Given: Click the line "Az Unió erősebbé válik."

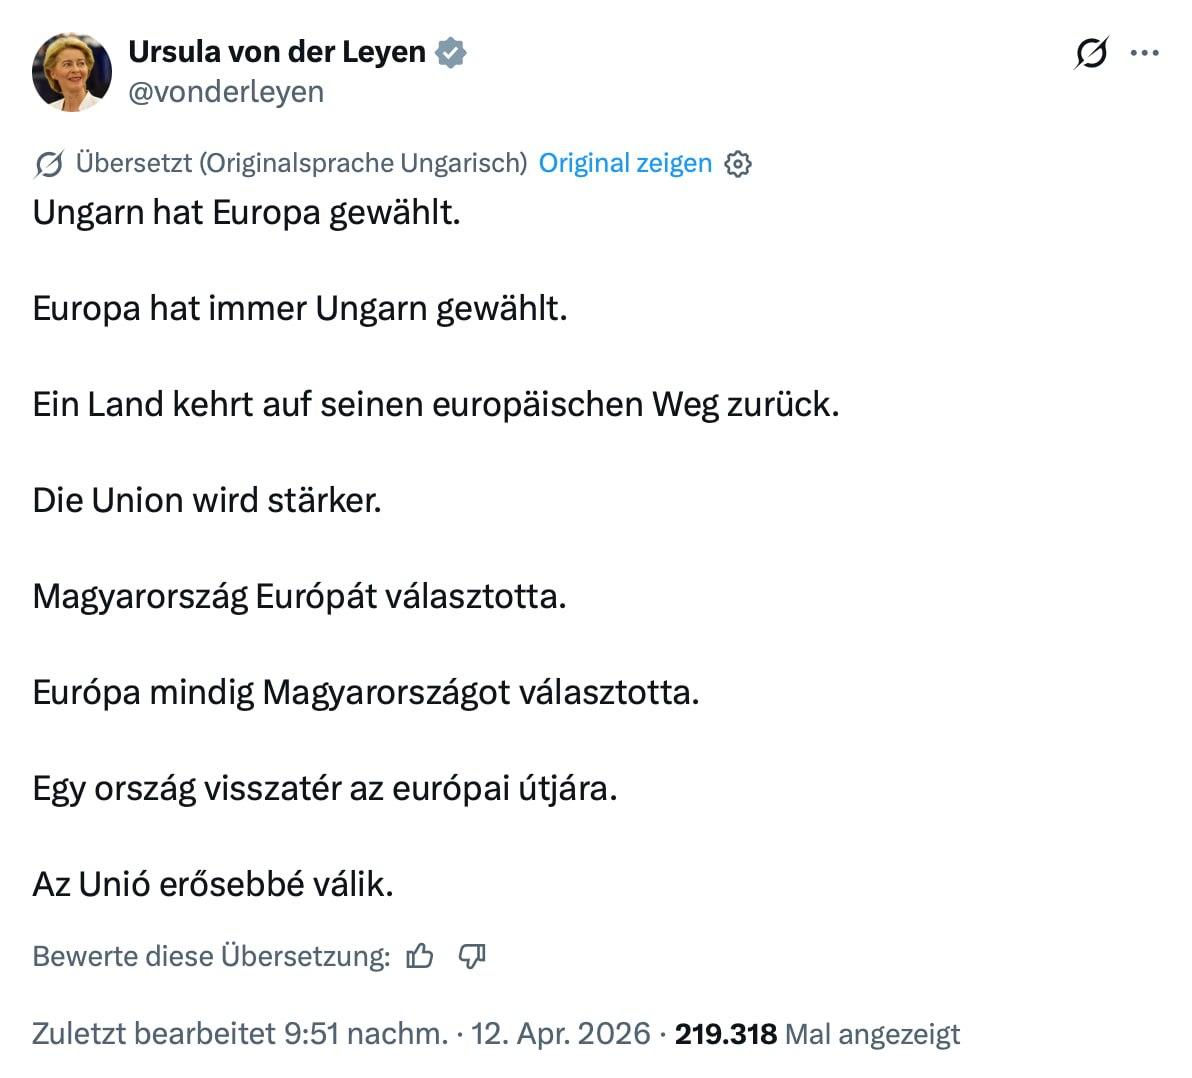Looking at the screenshot, I should coord(213,884).
